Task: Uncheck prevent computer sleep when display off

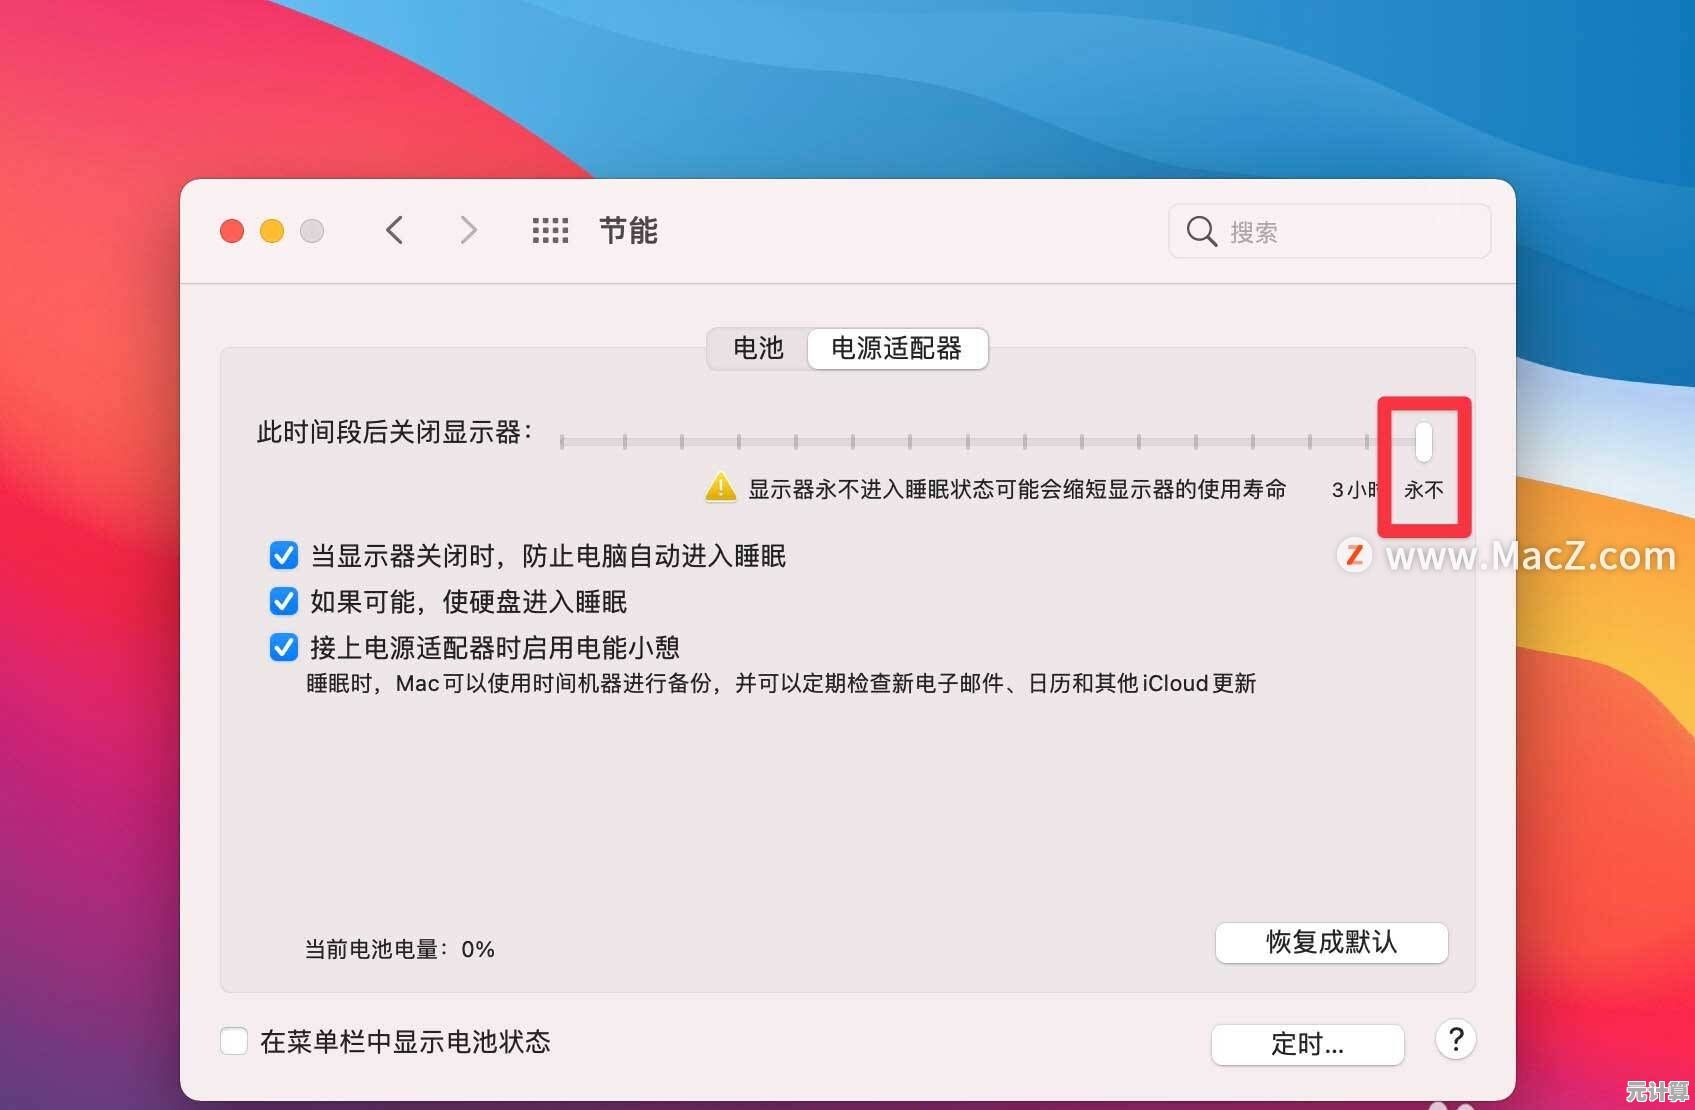Action: (x=284, y=555)
